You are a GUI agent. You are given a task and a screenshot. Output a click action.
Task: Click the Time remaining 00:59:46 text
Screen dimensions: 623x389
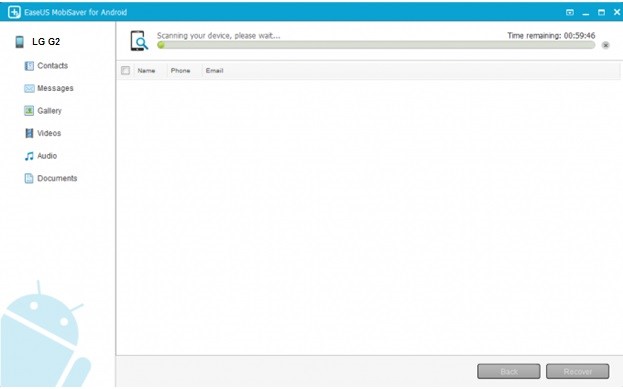[551, 35]
